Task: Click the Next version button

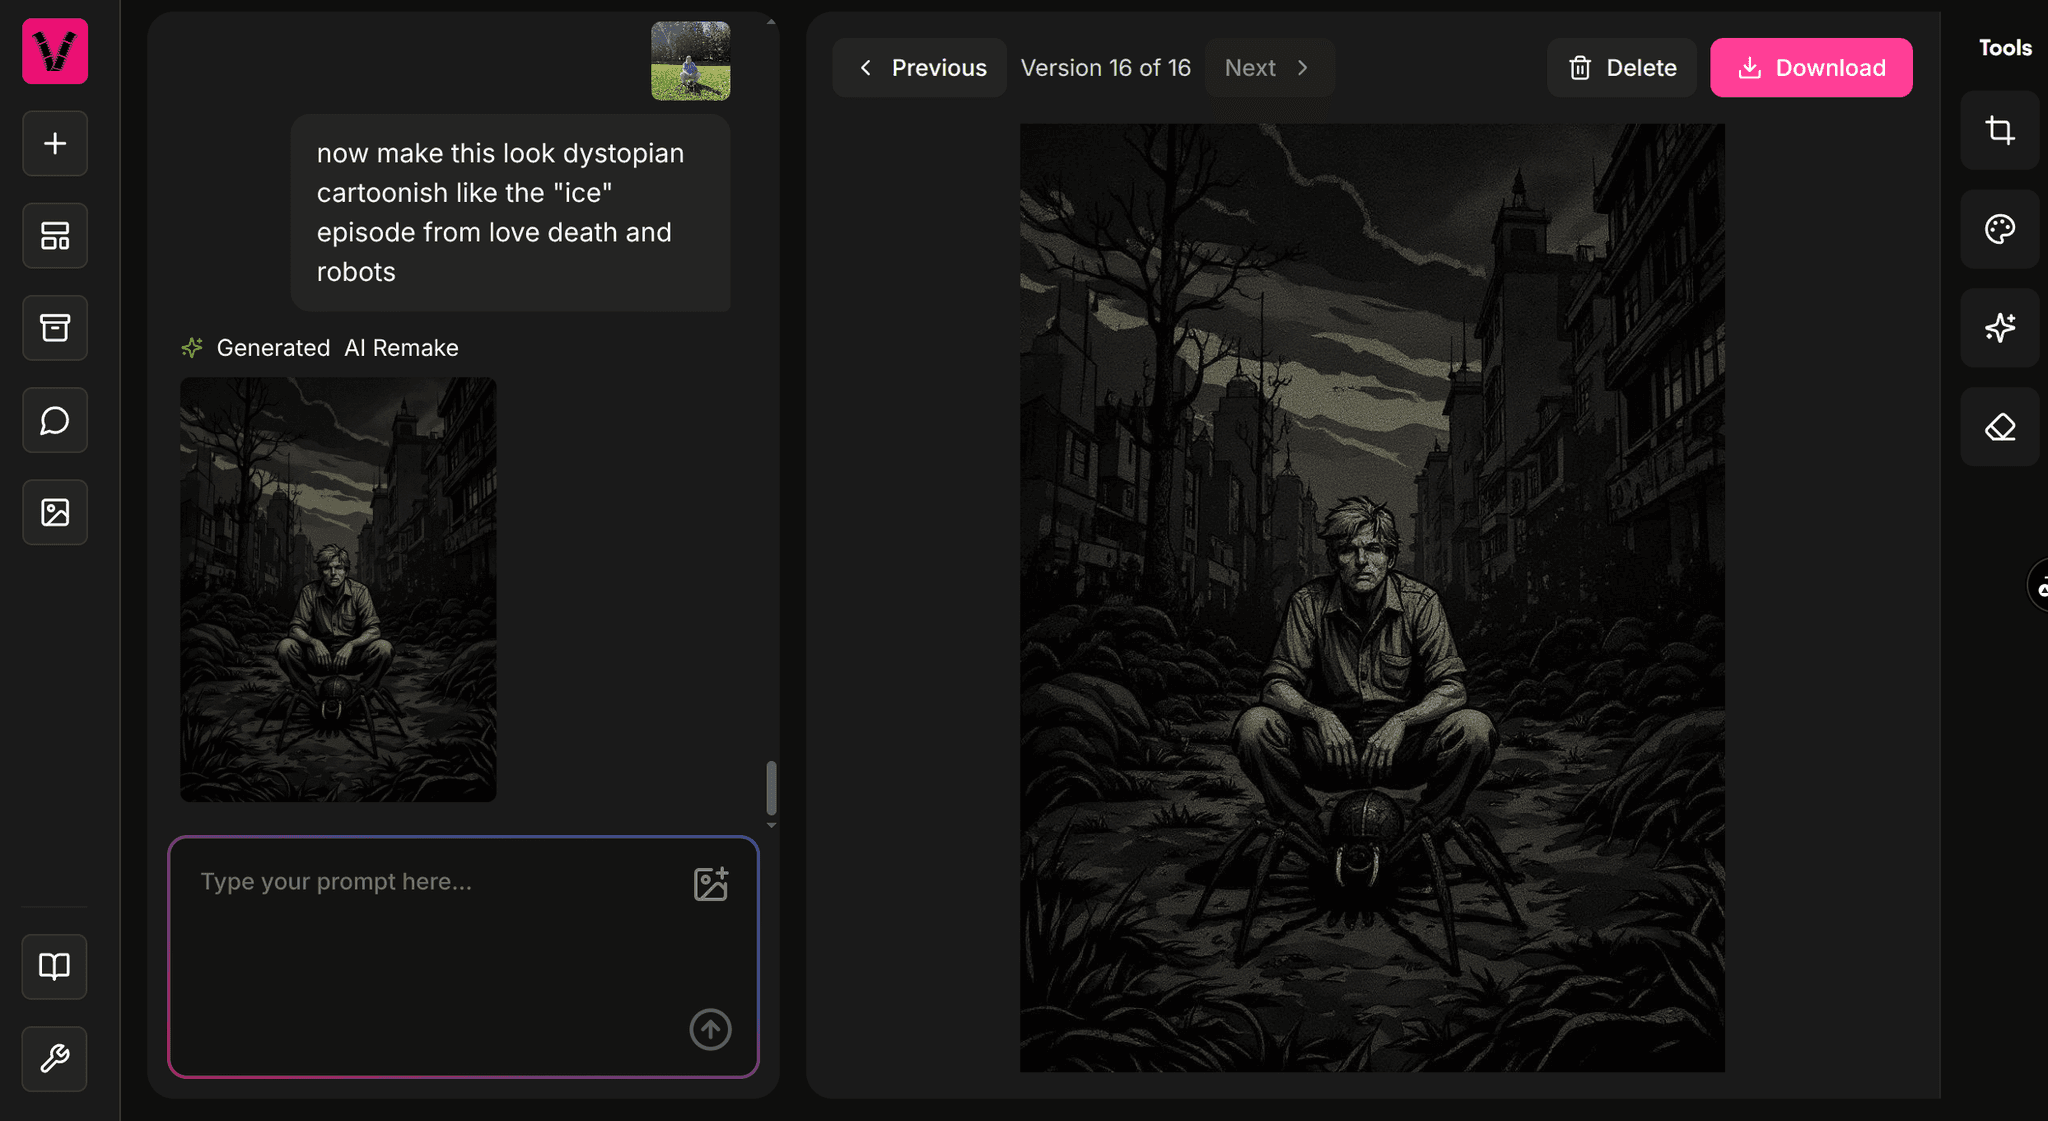Action: (x=1267, y=68)
